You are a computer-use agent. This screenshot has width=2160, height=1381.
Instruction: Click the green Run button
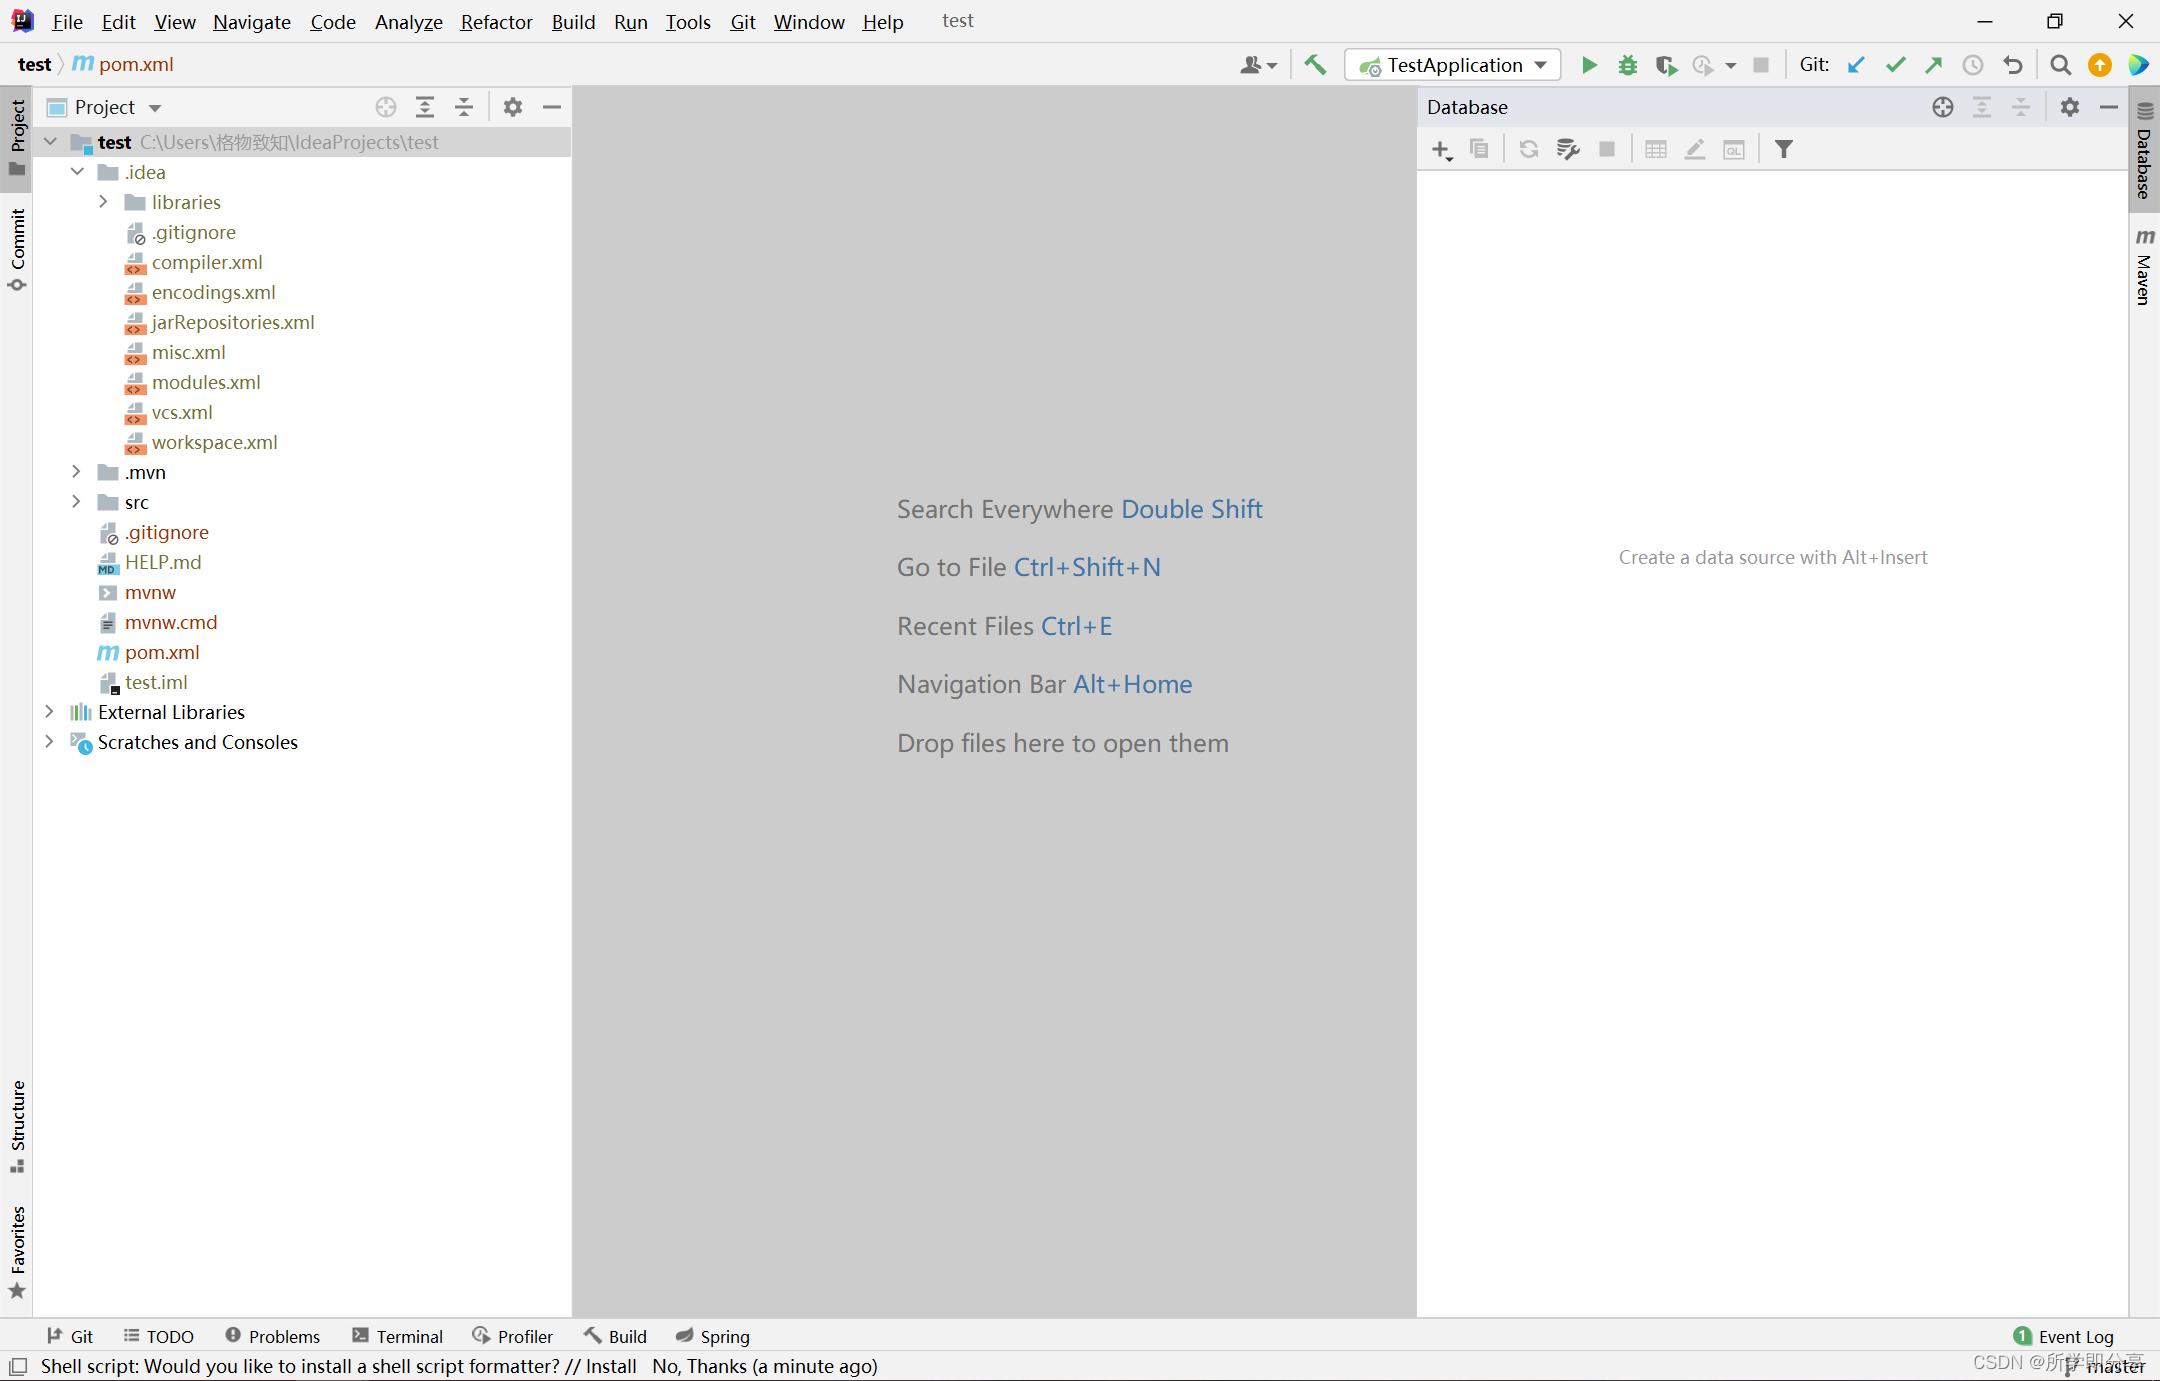pyautogui.click(x=1589, y=65)
